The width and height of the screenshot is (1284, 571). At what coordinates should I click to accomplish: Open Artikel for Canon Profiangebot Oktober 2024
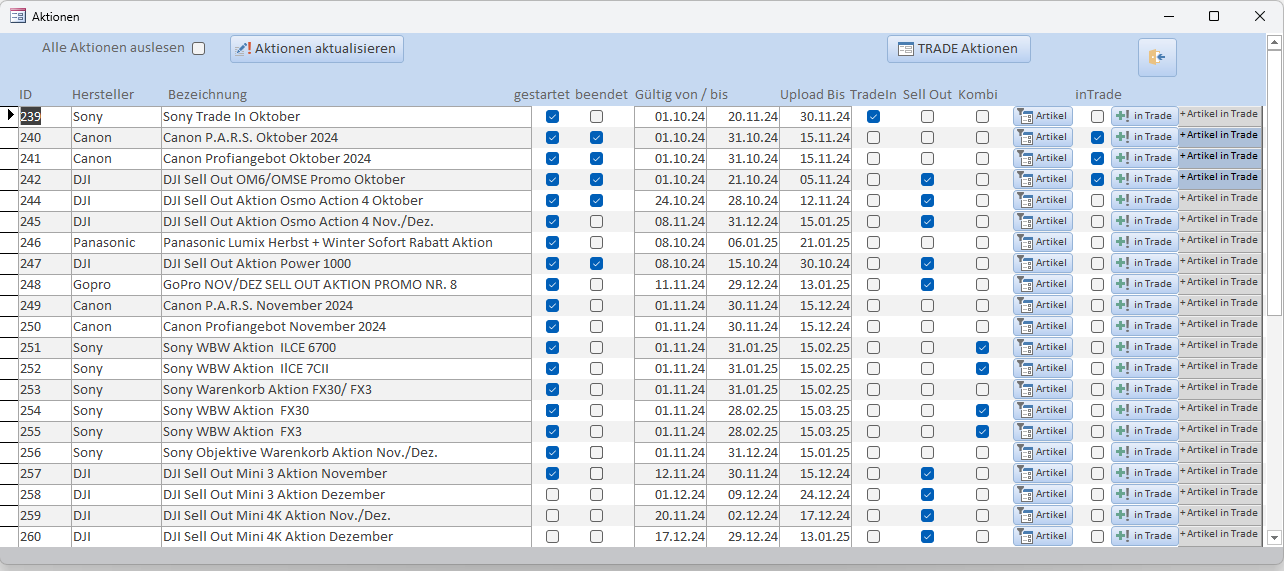point(1042,158)
